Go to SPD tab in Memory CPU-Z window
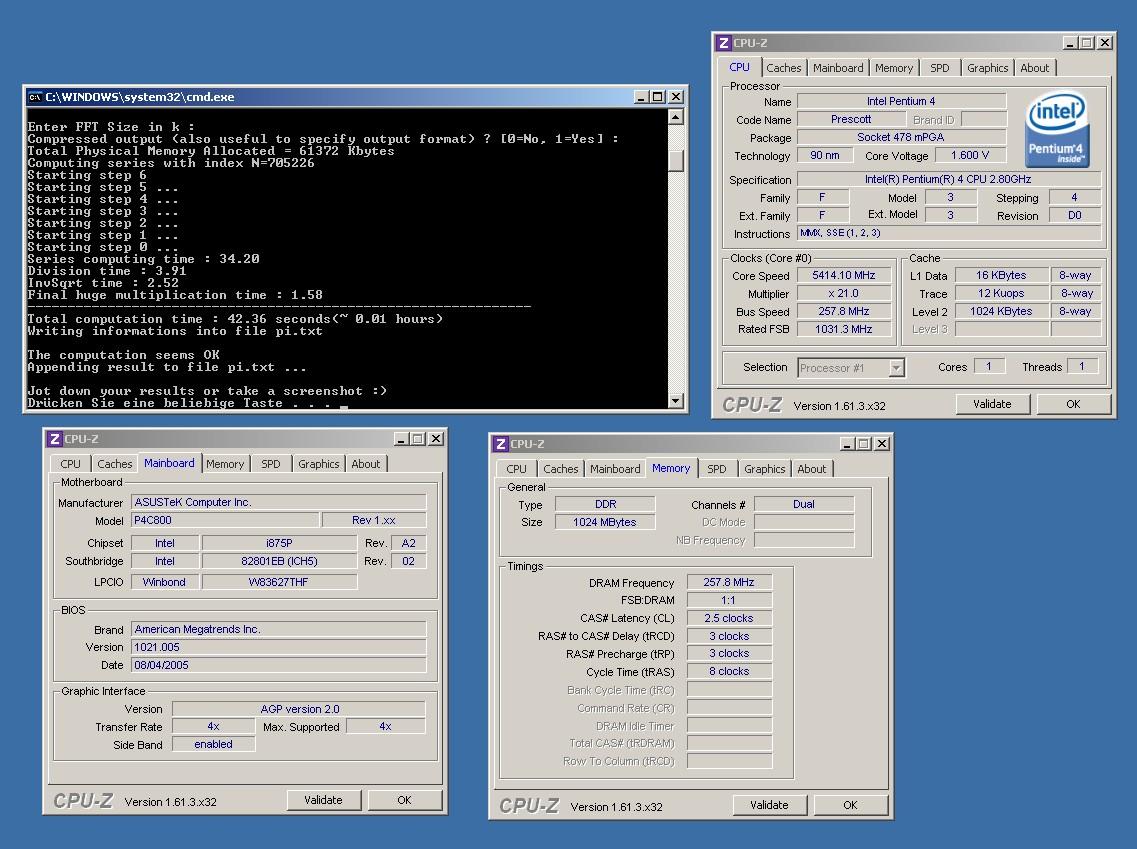Screen dimensions: 1137x849 point(716,469)
